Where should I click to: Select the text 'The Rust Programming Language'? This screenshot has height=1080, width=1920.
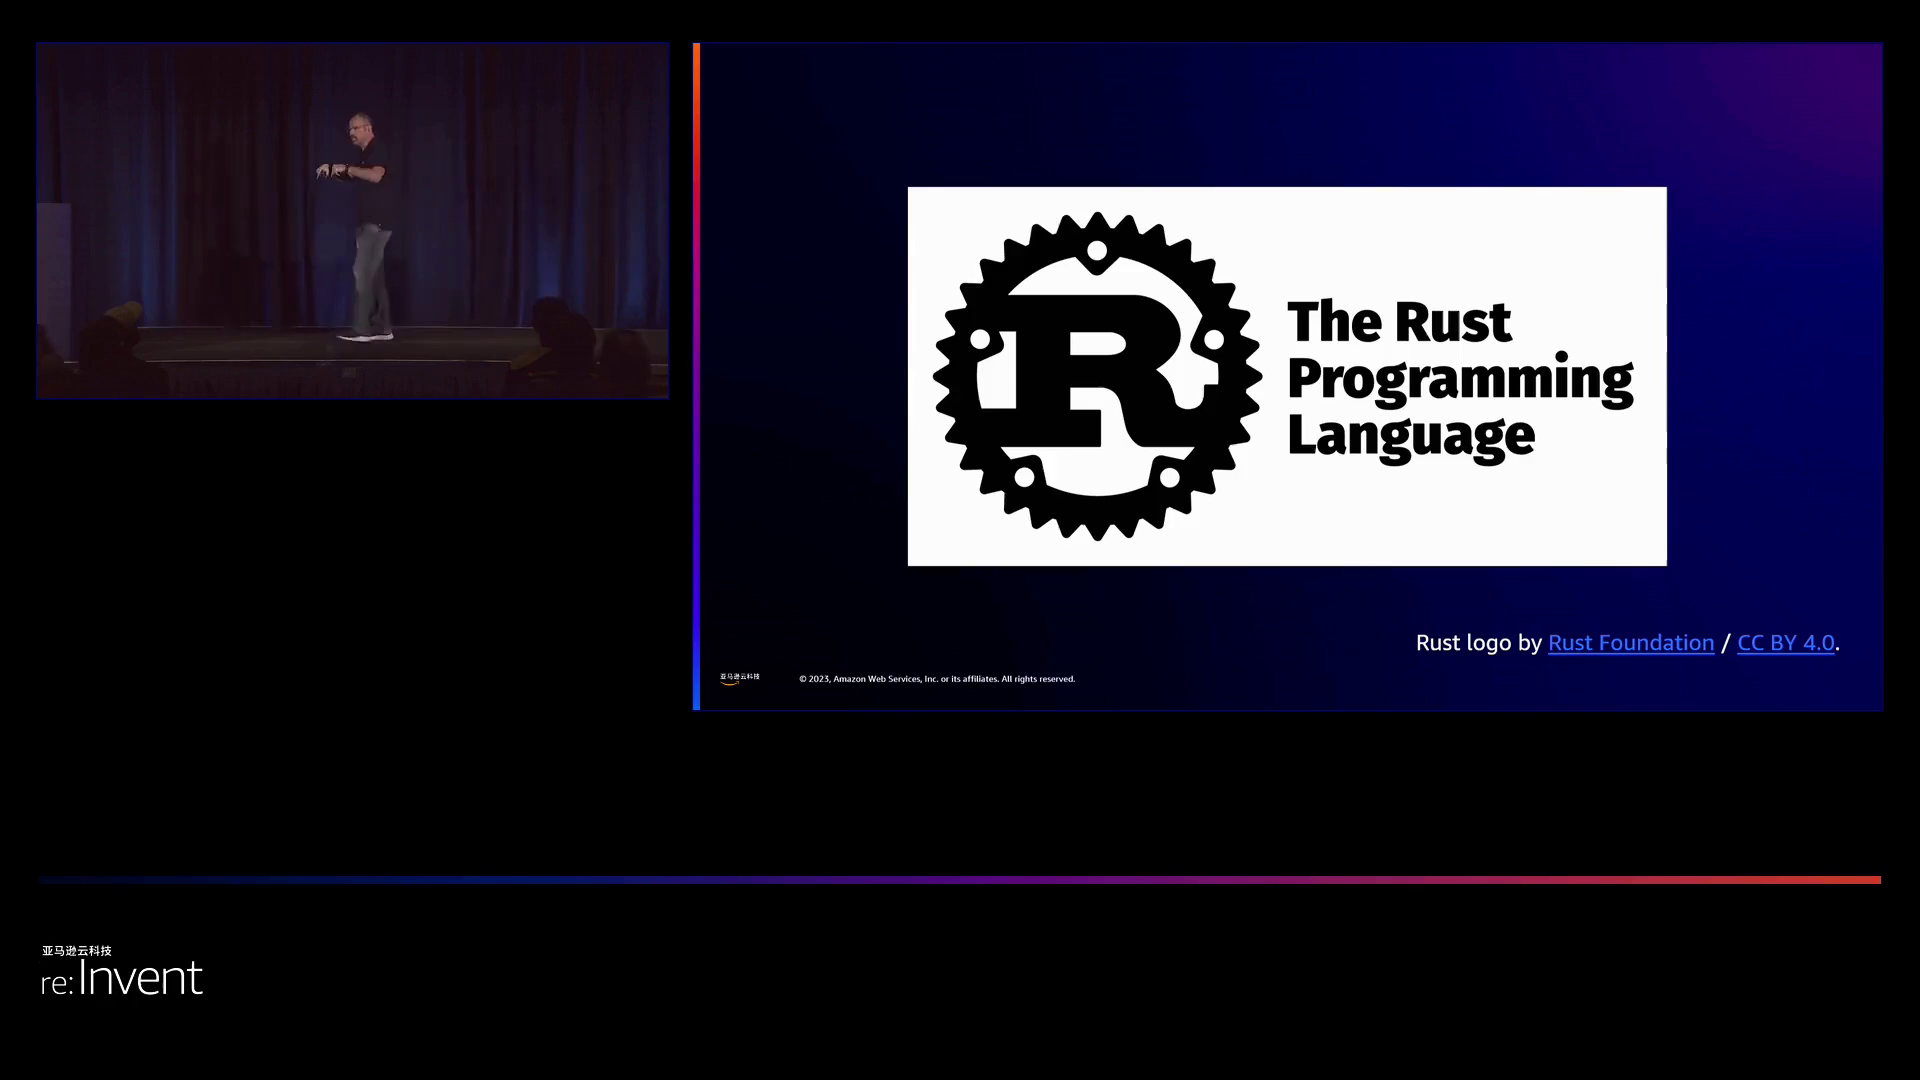1460,380
